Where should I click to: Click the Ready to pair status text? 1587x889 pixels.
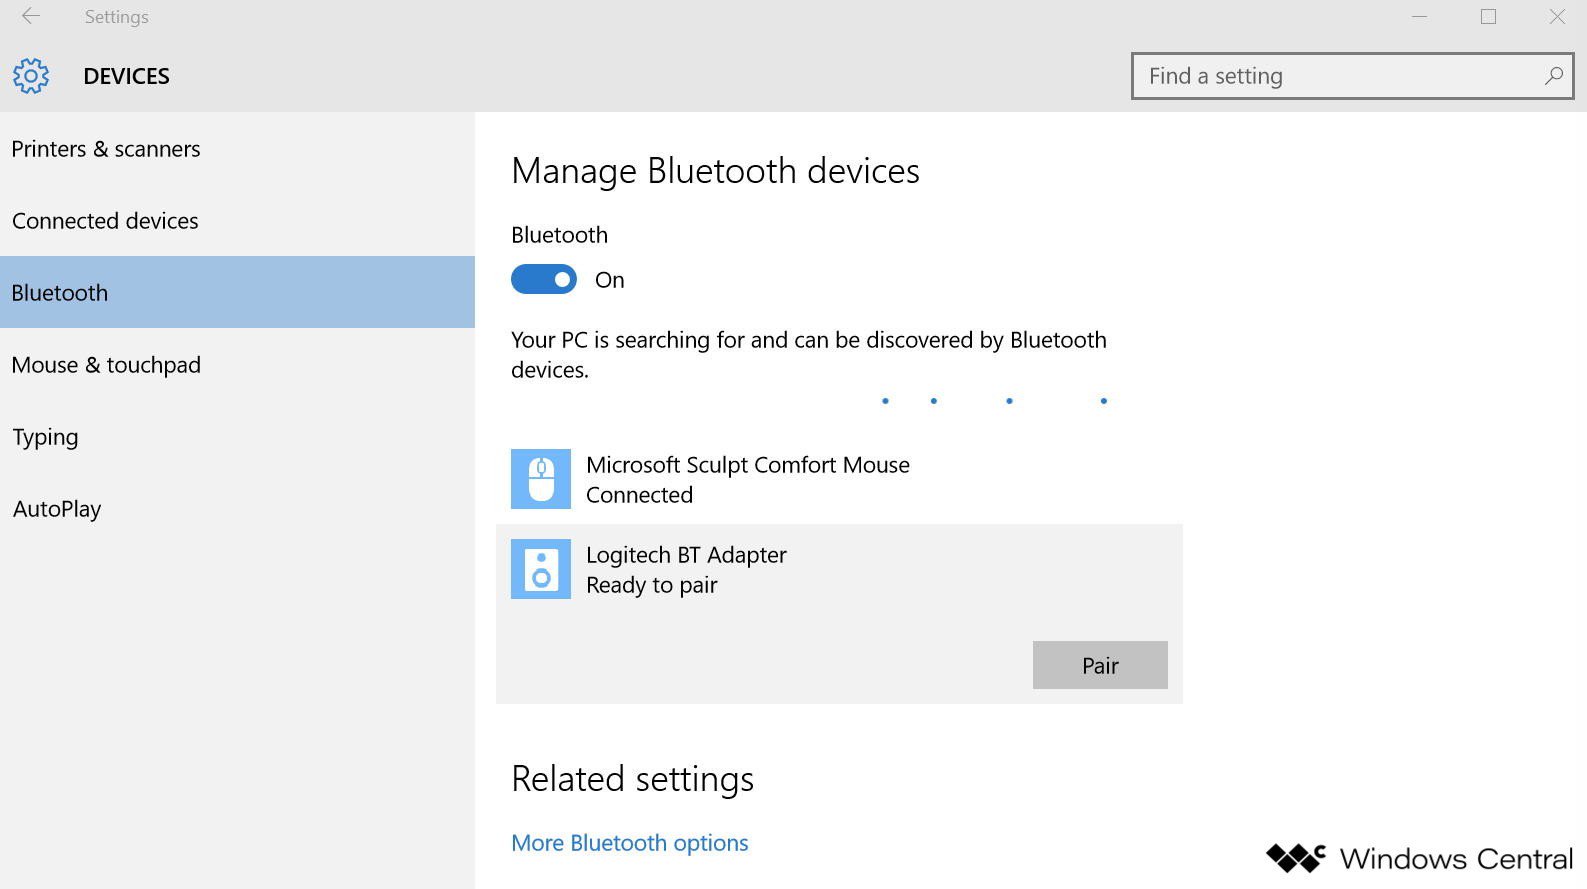pos(652,585)
